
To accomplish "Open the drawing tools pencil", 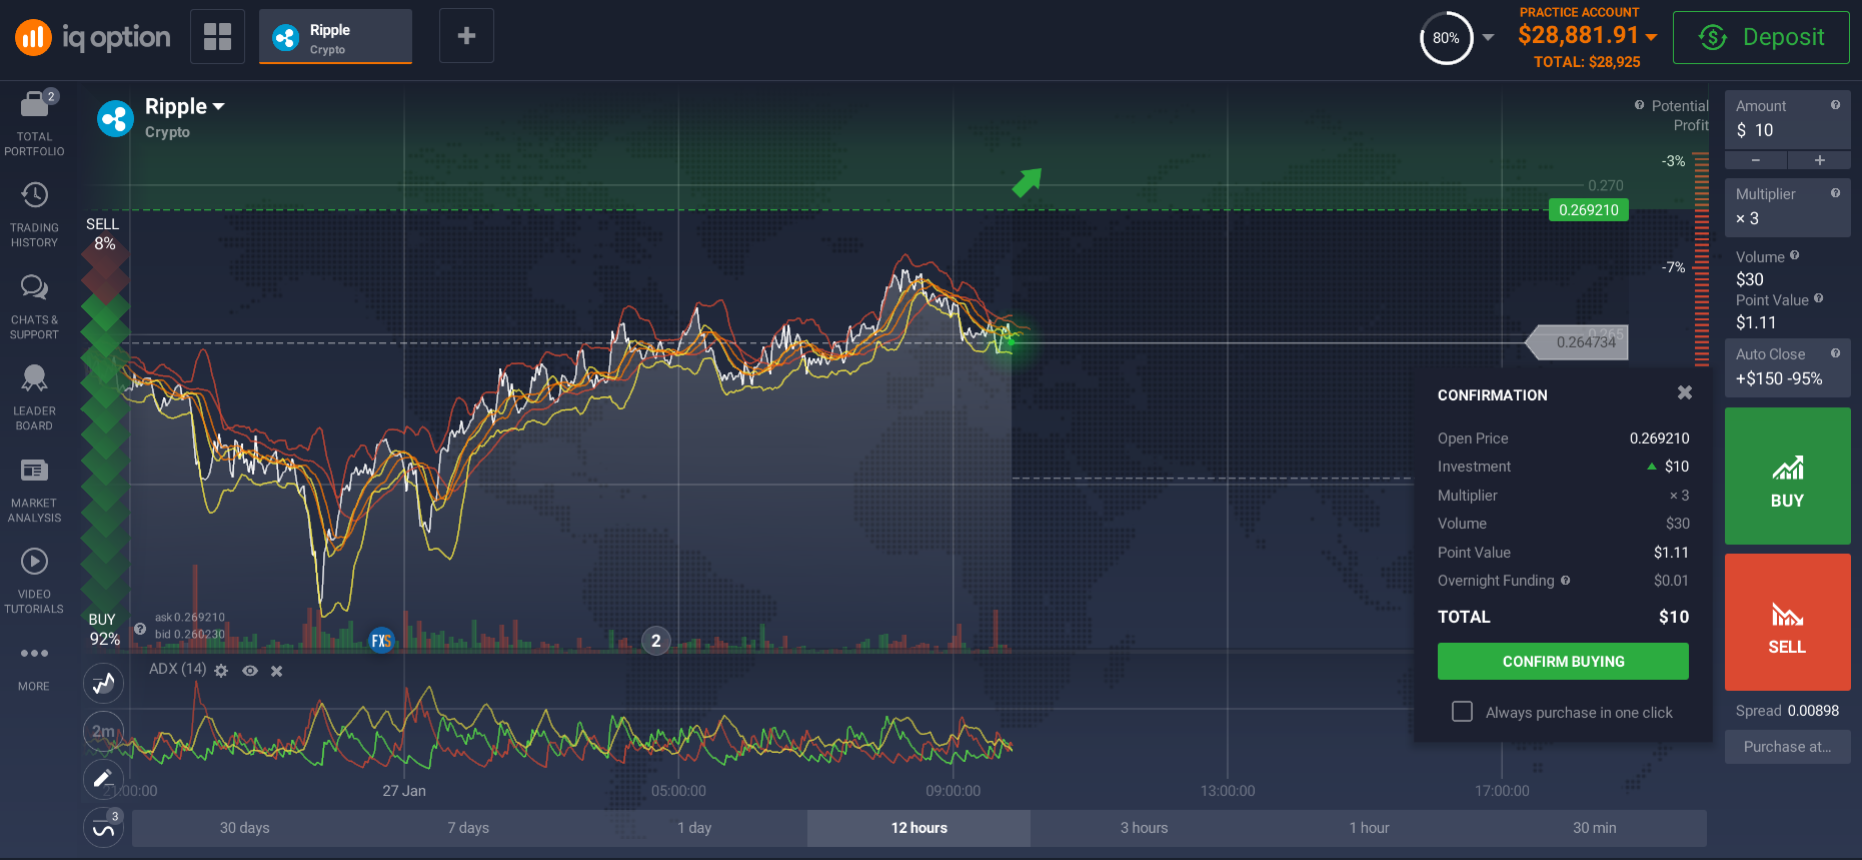I will coord(103,779).
